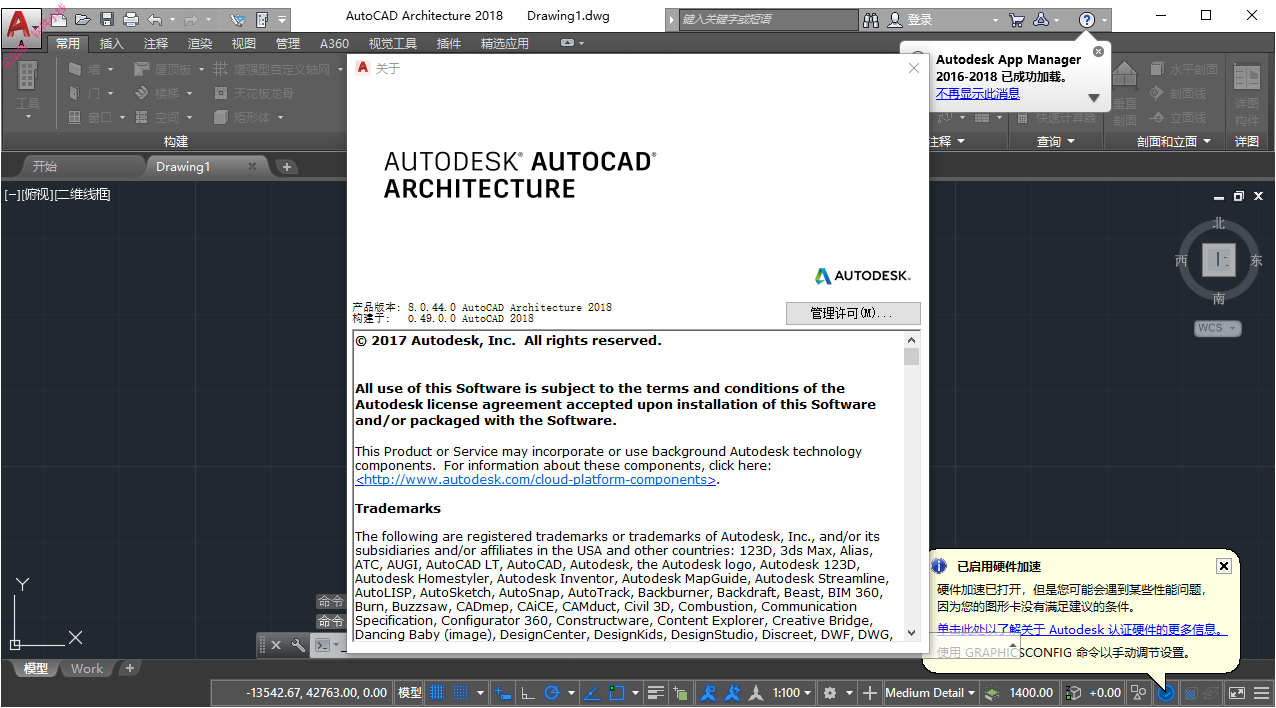This screenshot has width=1276, height=708.
Task: Open the A360 ribbon tab
Action: click(334, 43)
